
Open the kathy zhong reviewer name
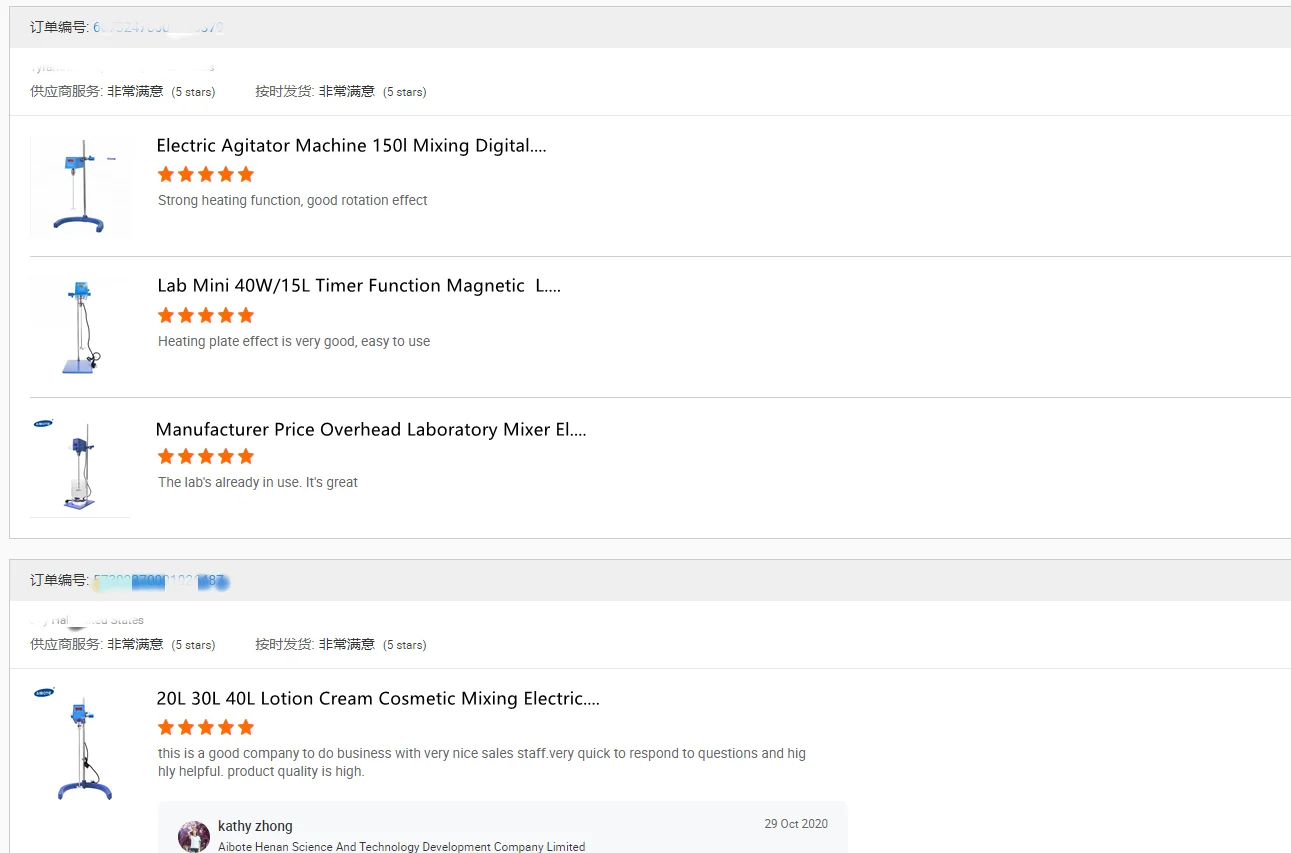pos(255,826)
